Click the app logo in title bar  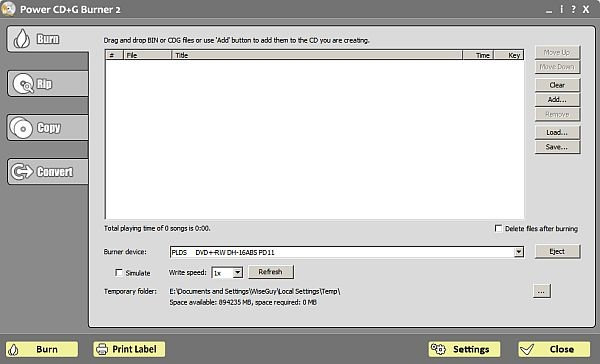[x=8, y=8]
